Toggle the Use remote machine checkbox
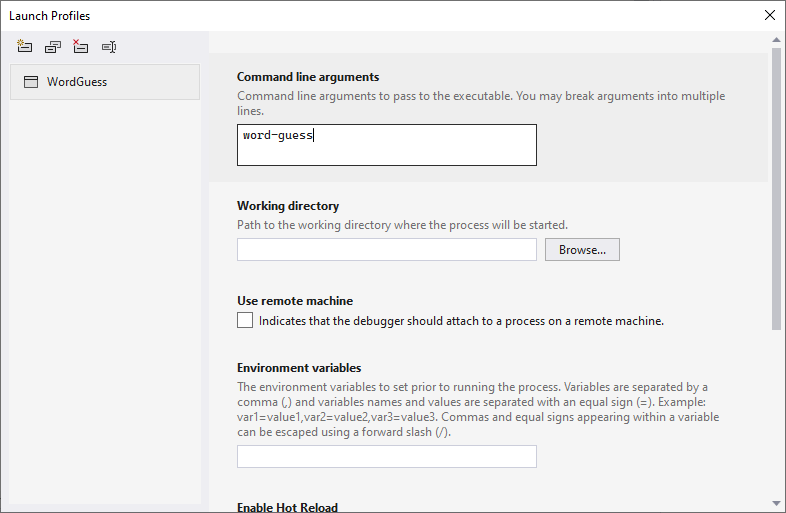This screenshot has width=786, height=513. coord(245,321)
